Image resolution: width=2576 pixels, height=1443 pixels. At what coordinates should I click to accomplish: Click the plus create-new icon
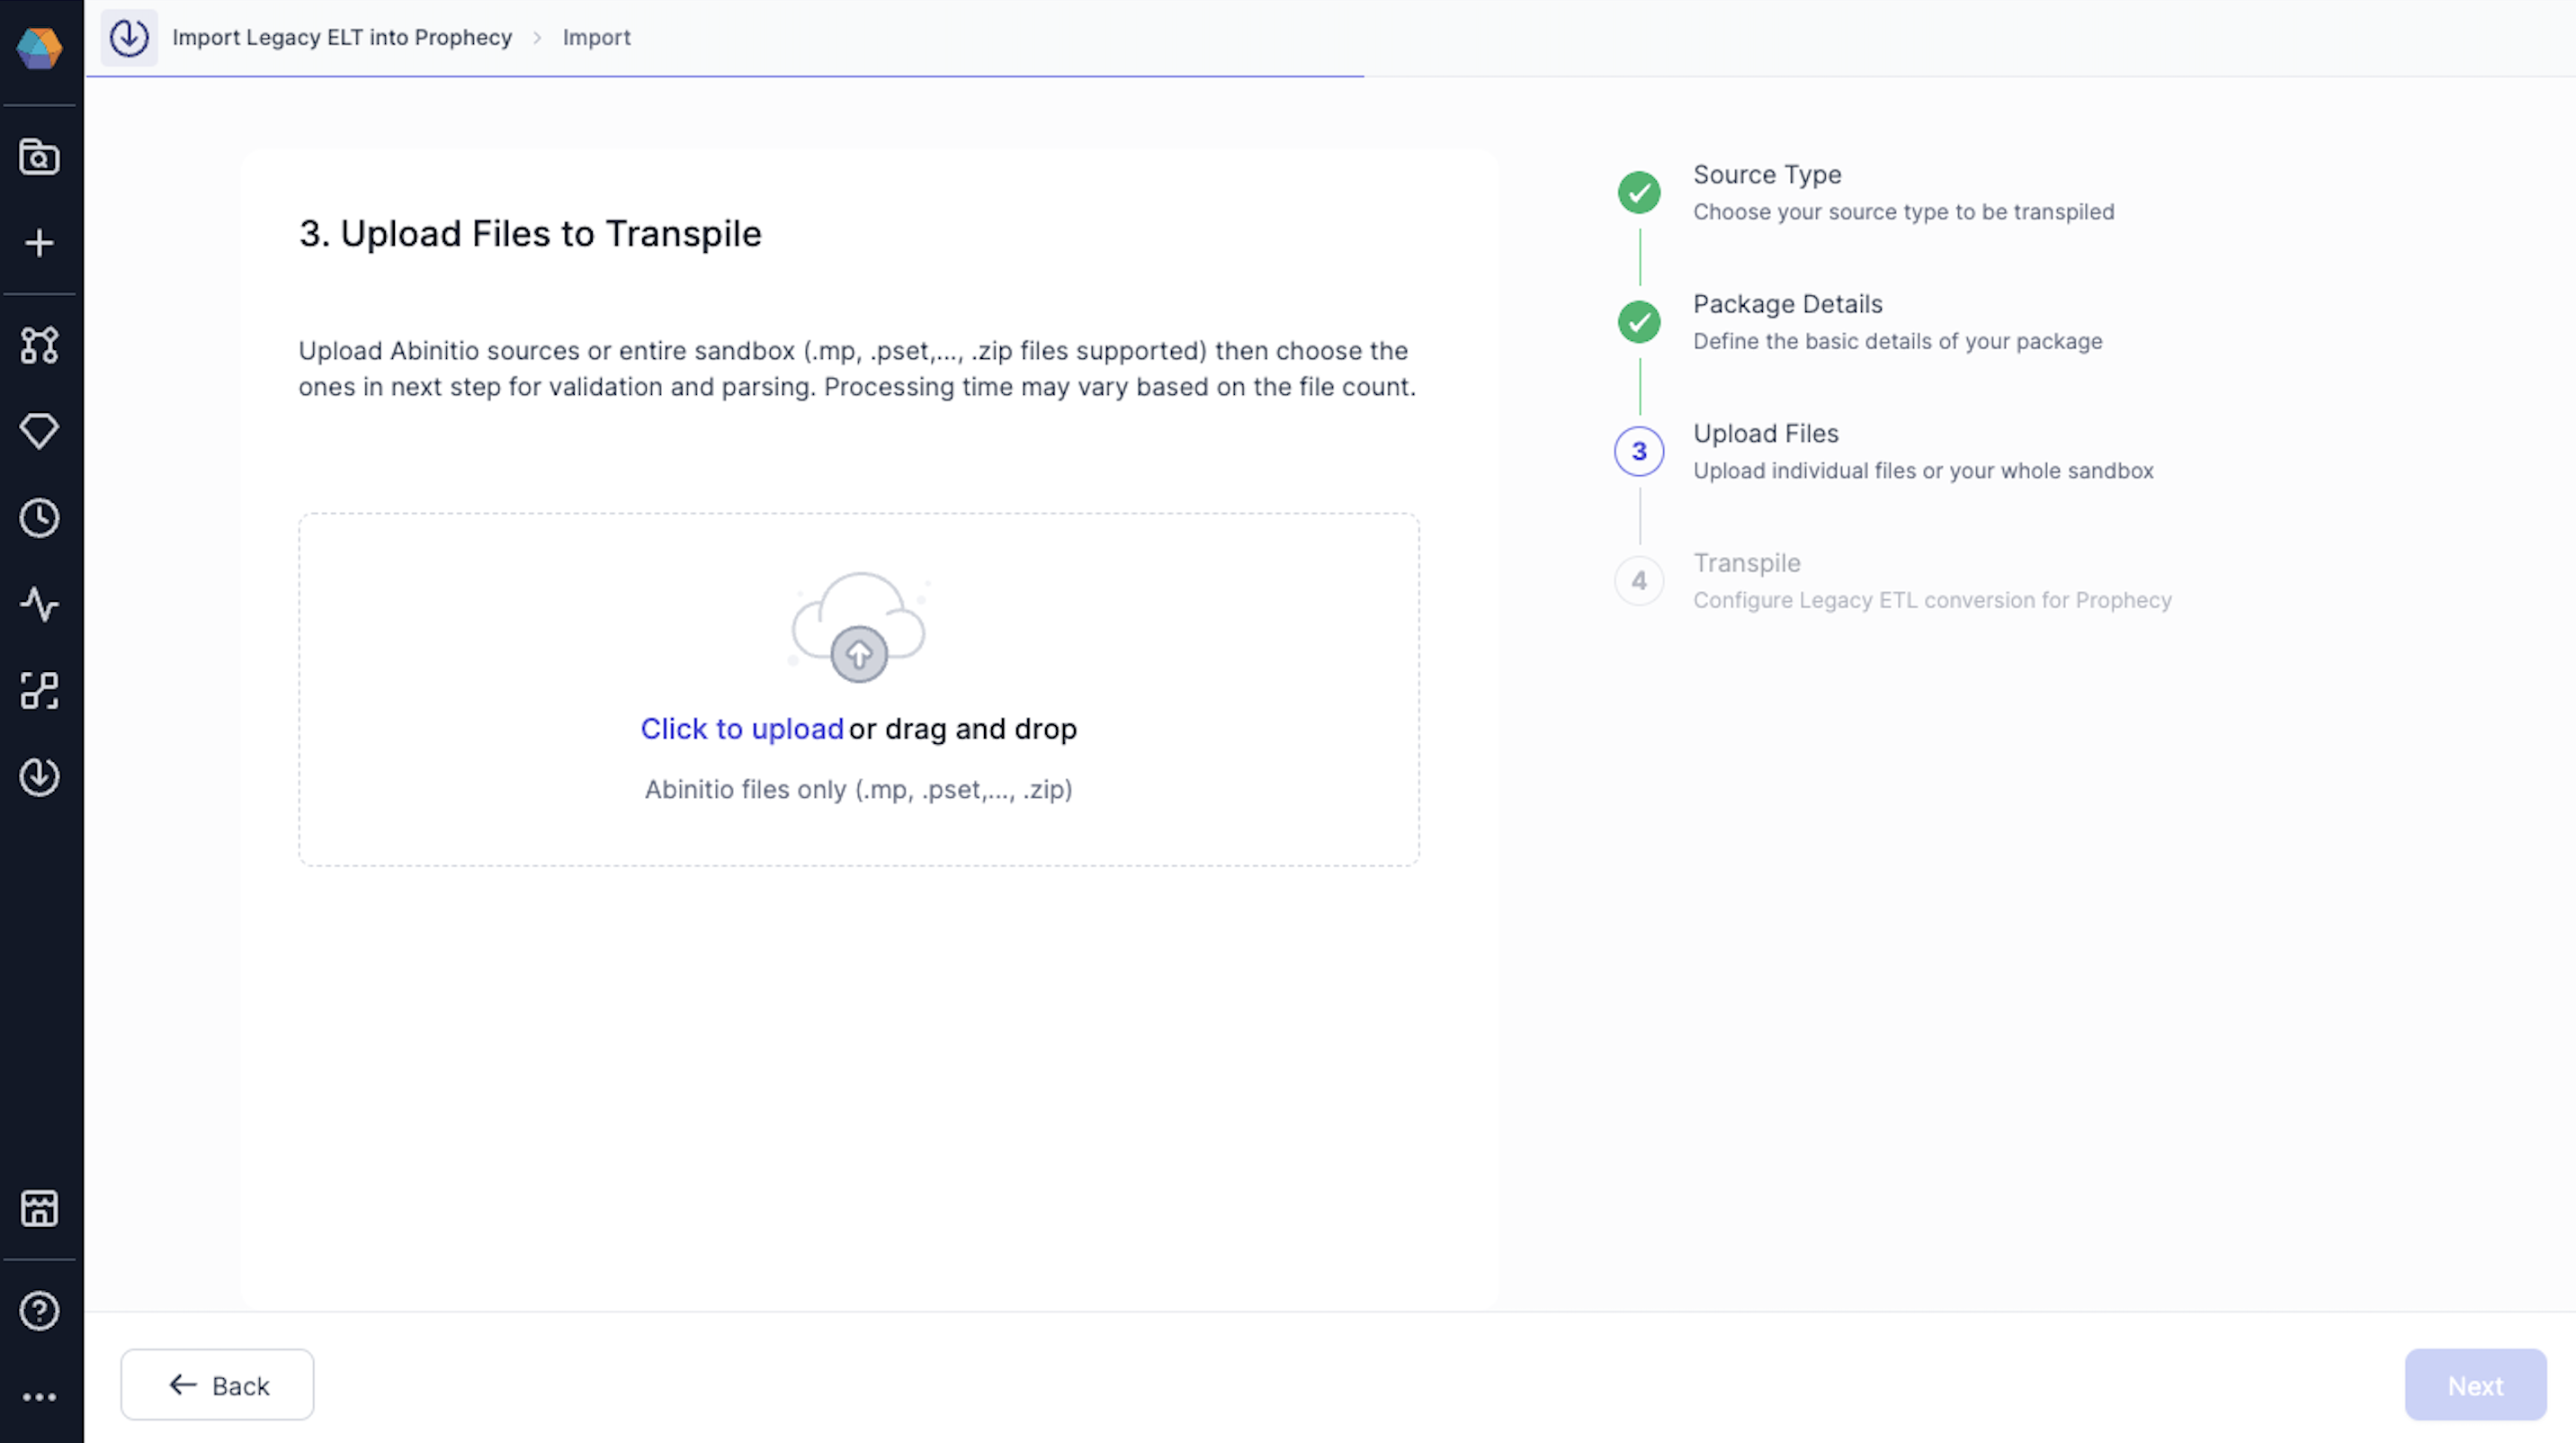(x=40, y=243)
